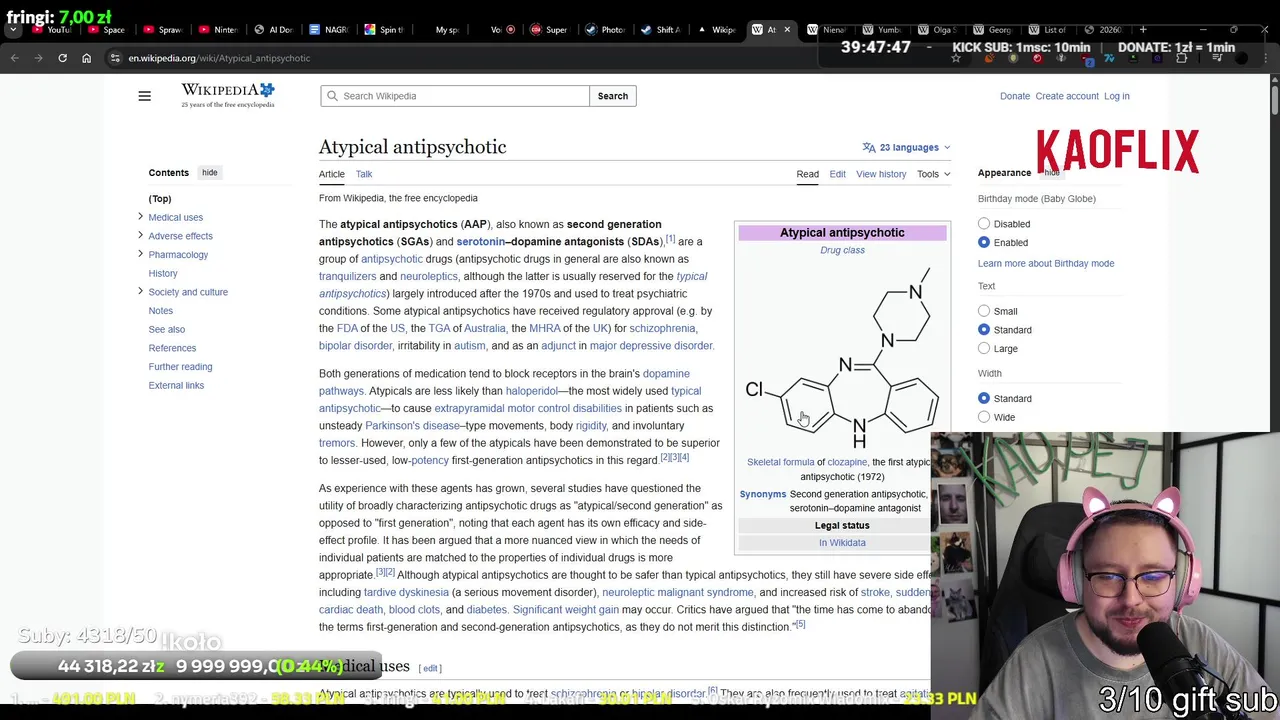Open the Wikipedia main menu hamburger icon

pos(144,96)
